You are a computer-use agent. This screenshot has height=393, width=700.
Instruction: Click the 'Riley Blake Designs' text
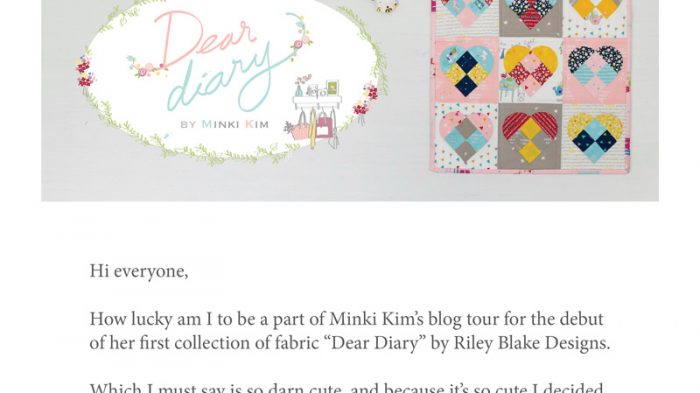532,343
